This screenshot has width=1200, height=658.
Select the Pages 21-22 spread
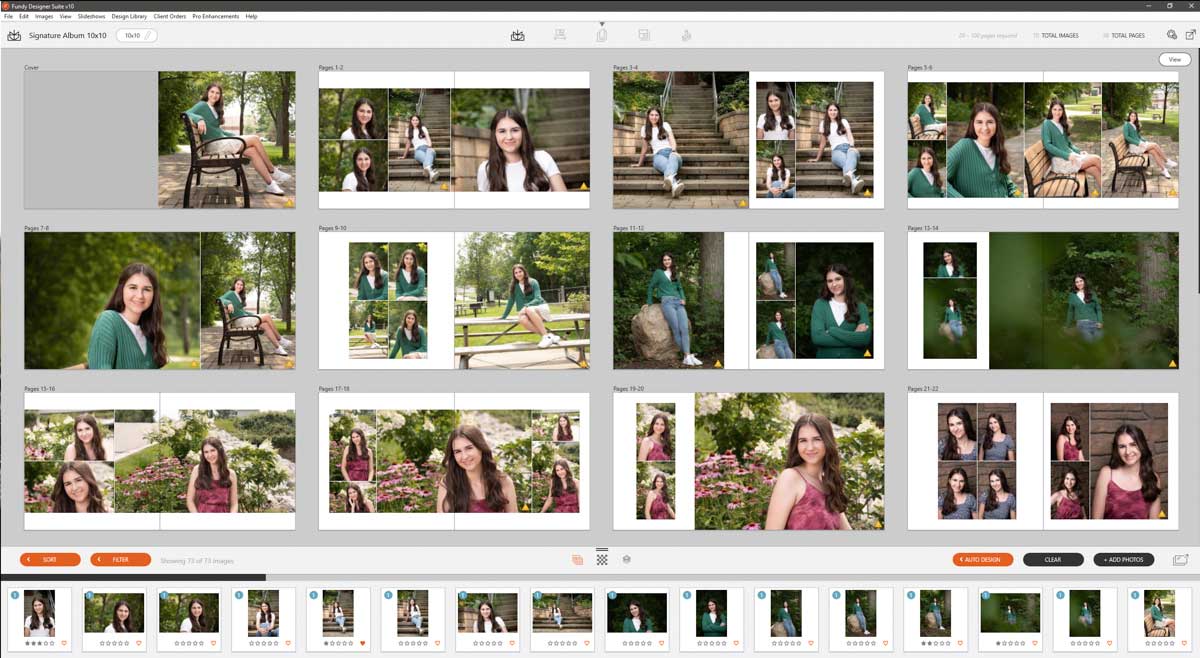1043,461
